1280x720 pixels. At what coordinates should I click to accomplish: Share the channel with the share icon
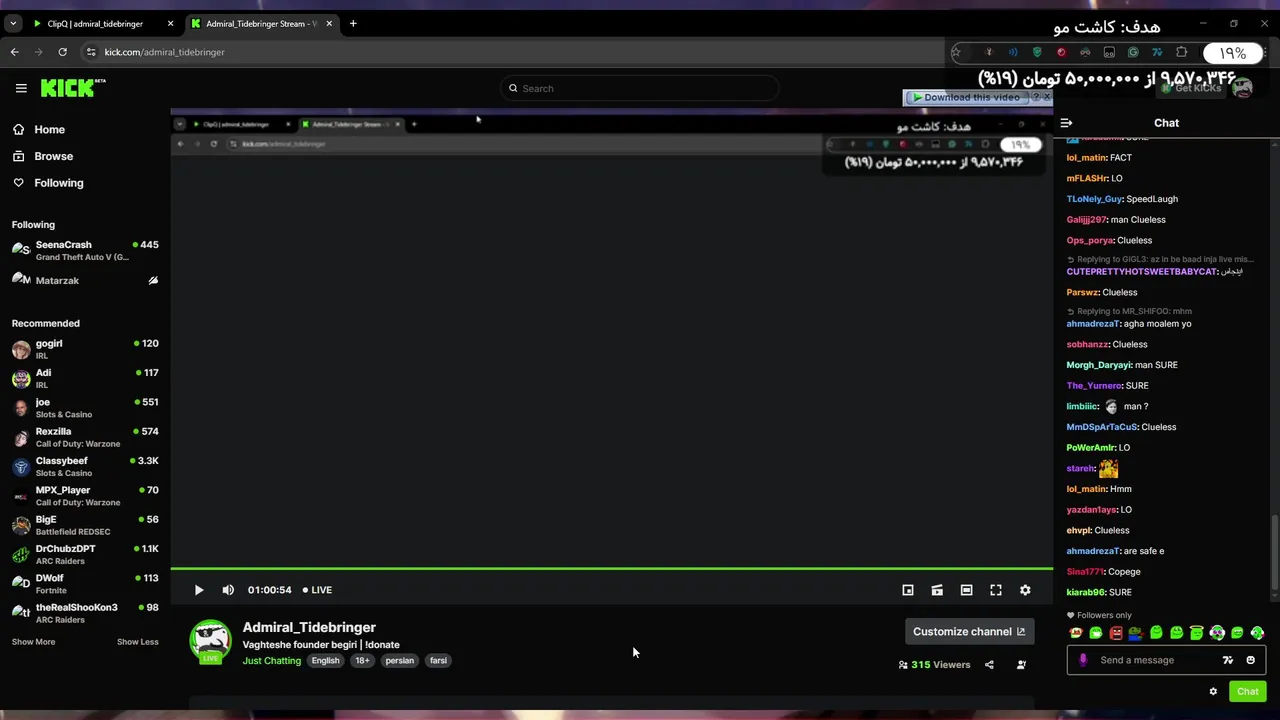[989, 665]
